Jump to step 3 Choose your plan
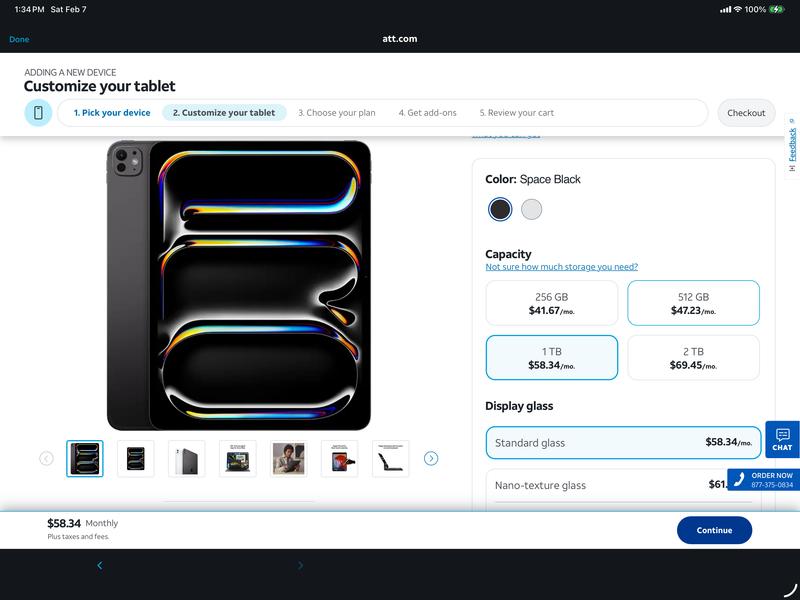 337,113
